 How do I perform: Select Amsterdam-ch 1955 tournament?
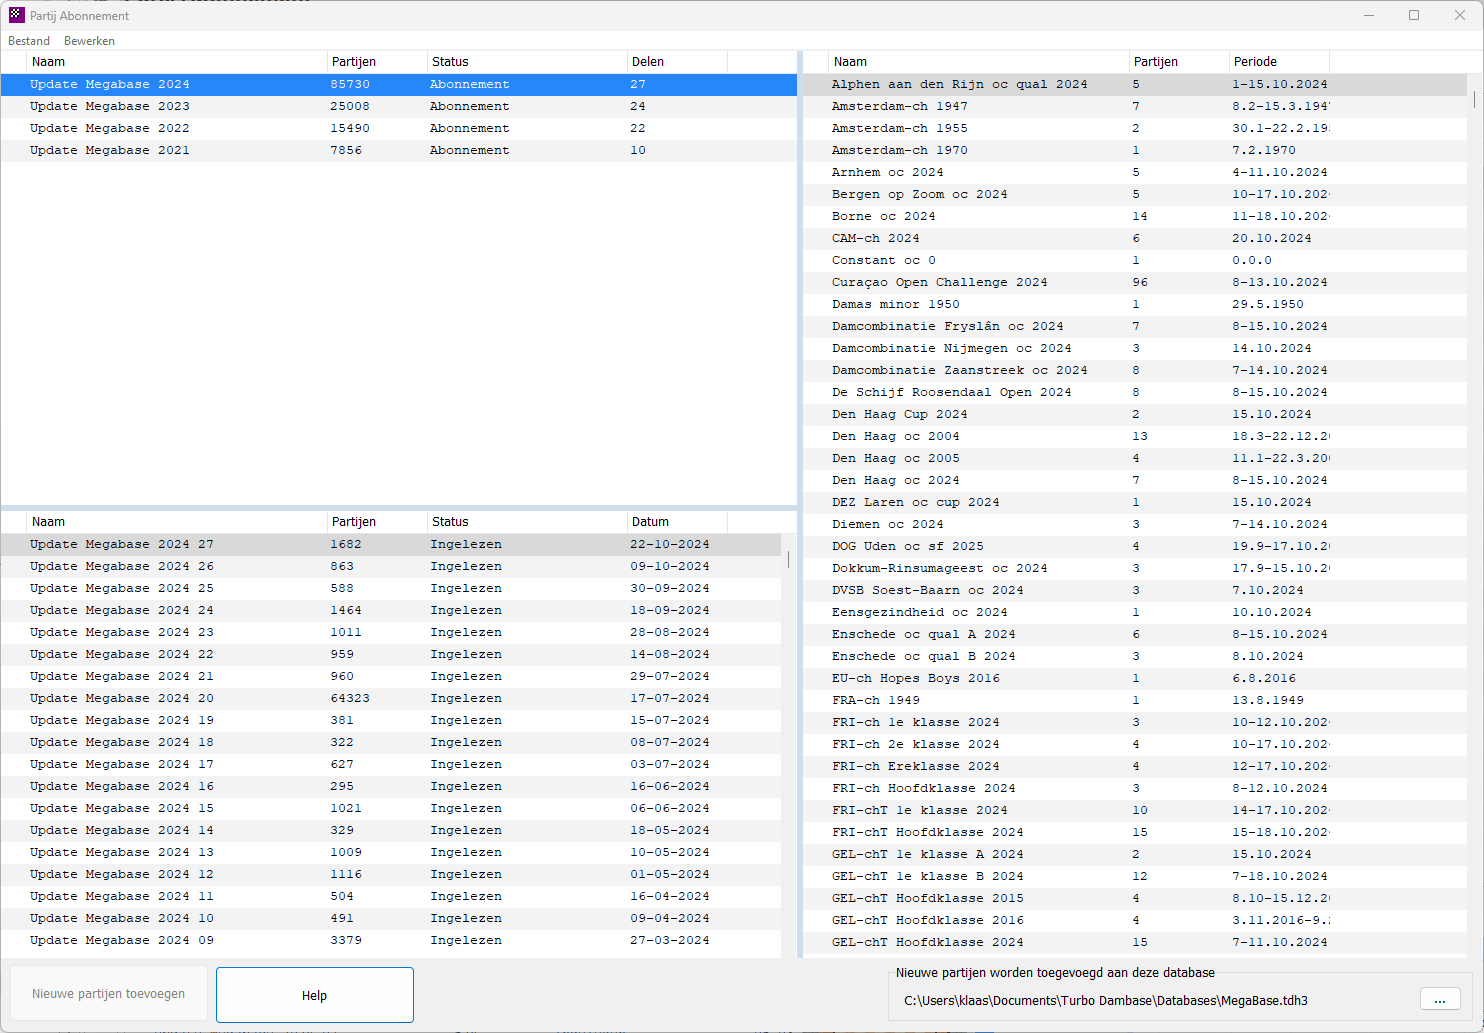pos(1135,129)
